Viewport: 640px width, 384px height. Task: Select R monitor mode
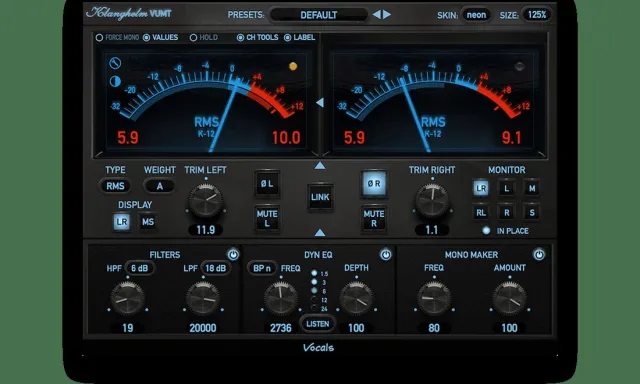(507, 213)
